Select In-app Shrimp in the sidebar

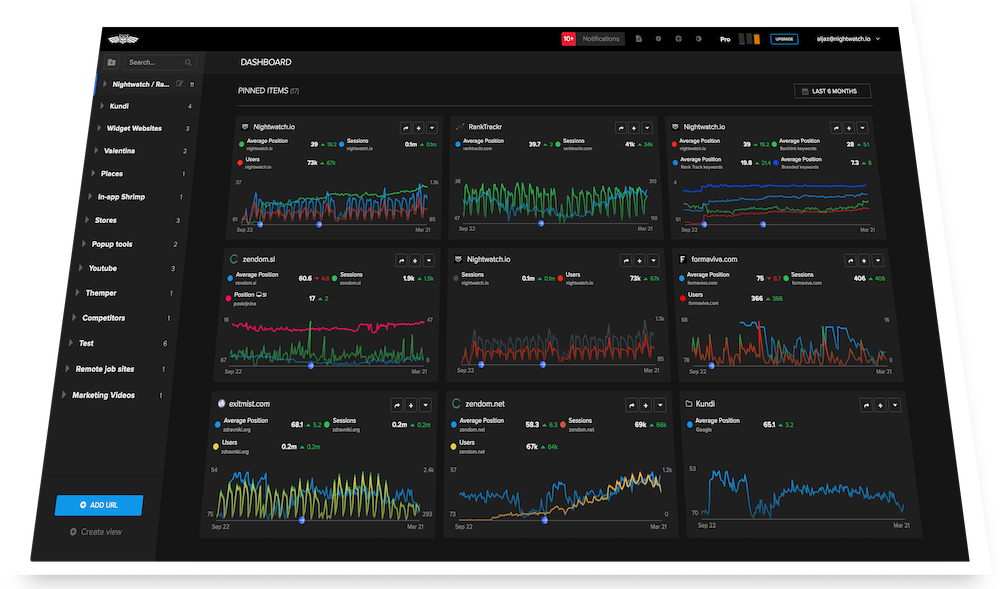pyautogui.click(x=121, y=197)
